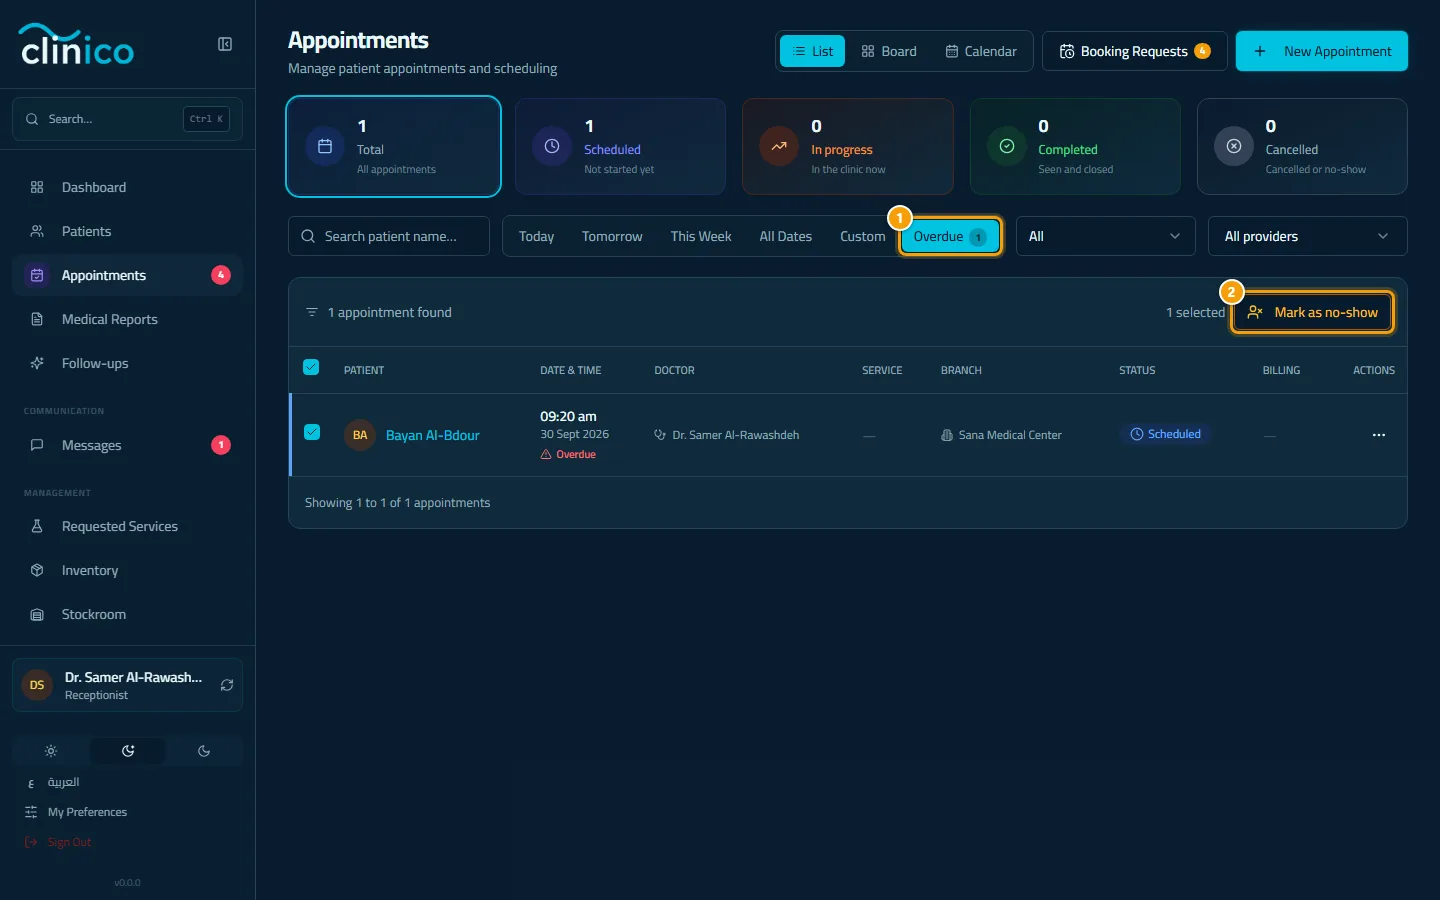The height and width of the screenshot is (900, 1440).
Task: Open the All status filter dropdown
Action: point(1105,236)
